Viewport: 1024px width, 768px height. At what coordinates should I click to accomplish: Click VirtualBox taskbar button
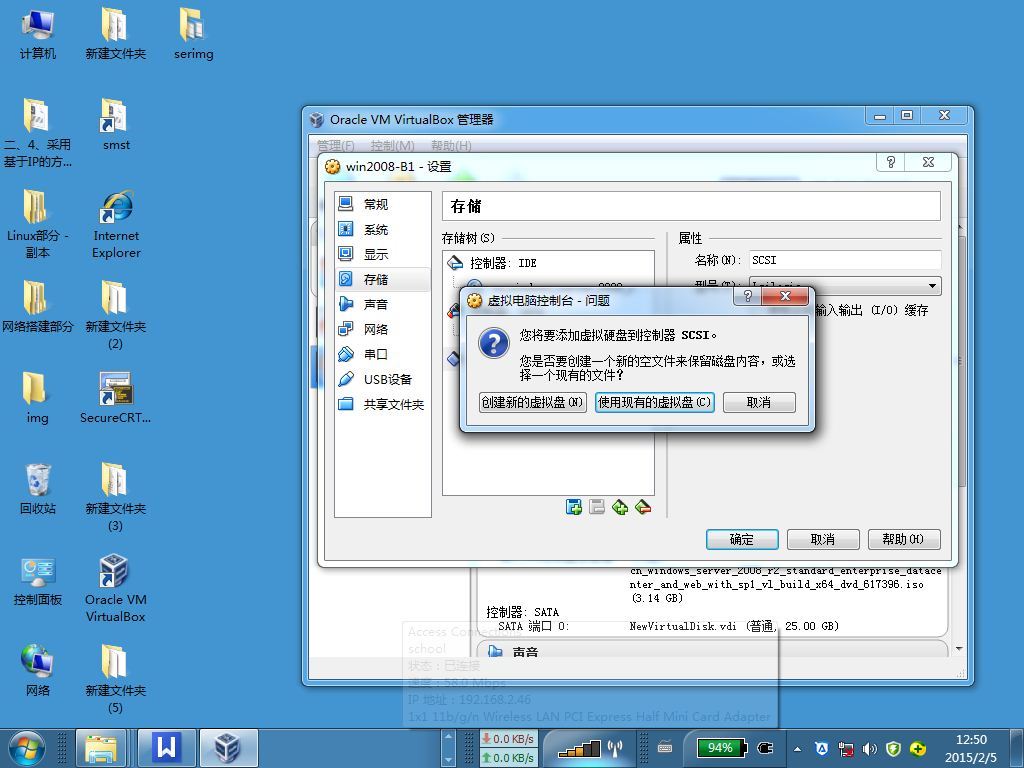click(228, 748)
